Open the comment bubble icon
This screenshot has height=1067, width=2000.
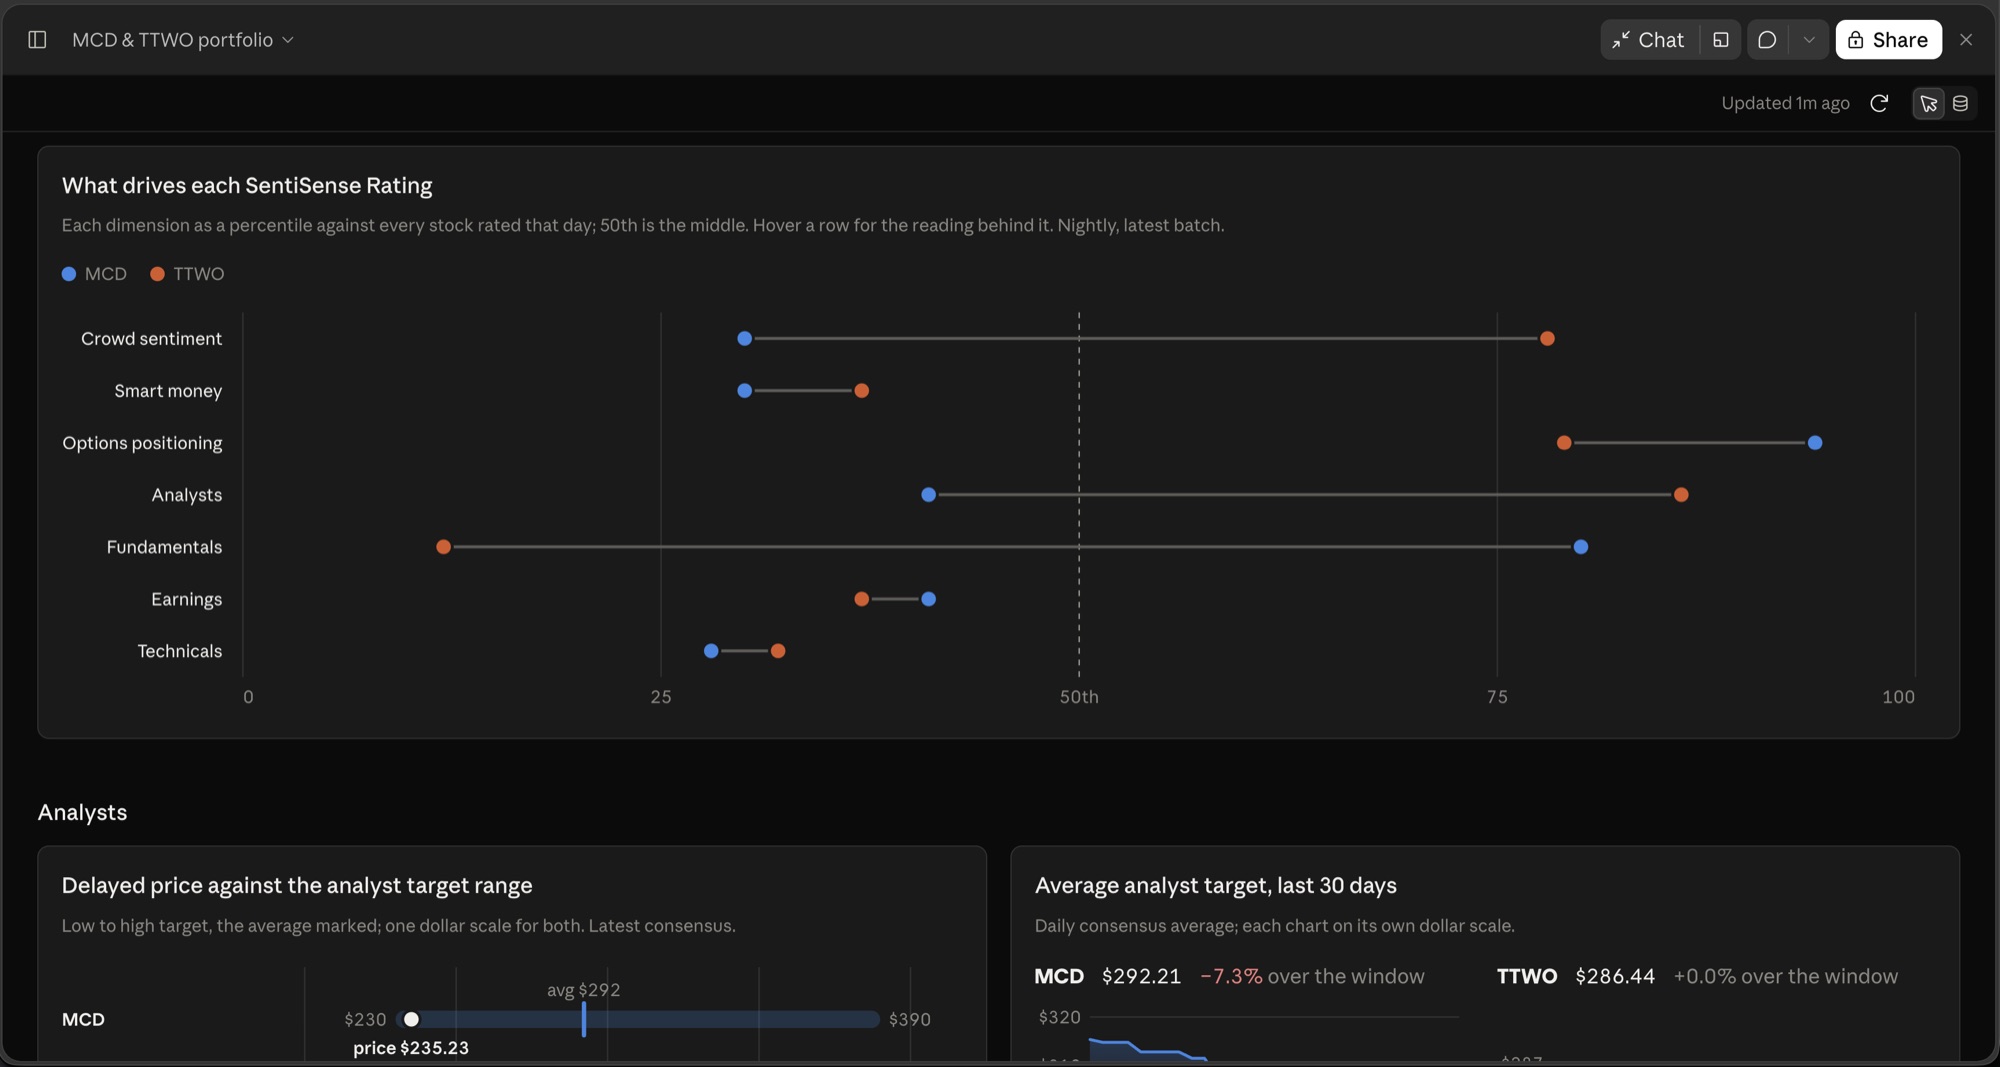[x=1767, y=40]
